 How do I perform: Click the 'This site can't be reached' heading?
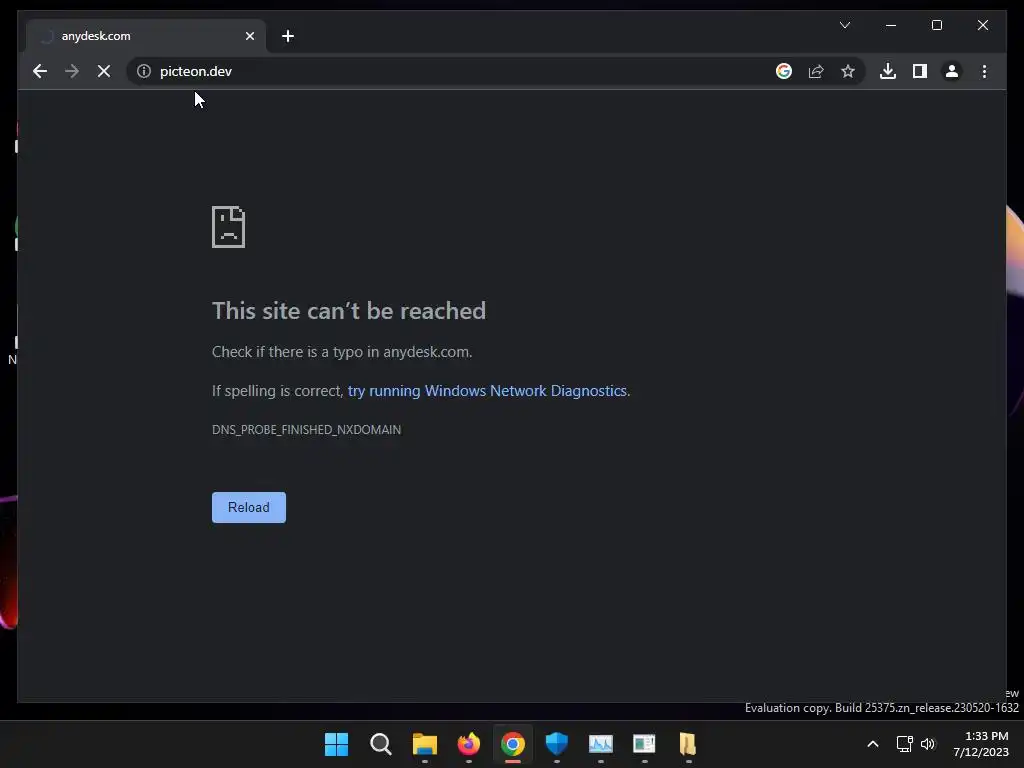(x=349, y=311)
